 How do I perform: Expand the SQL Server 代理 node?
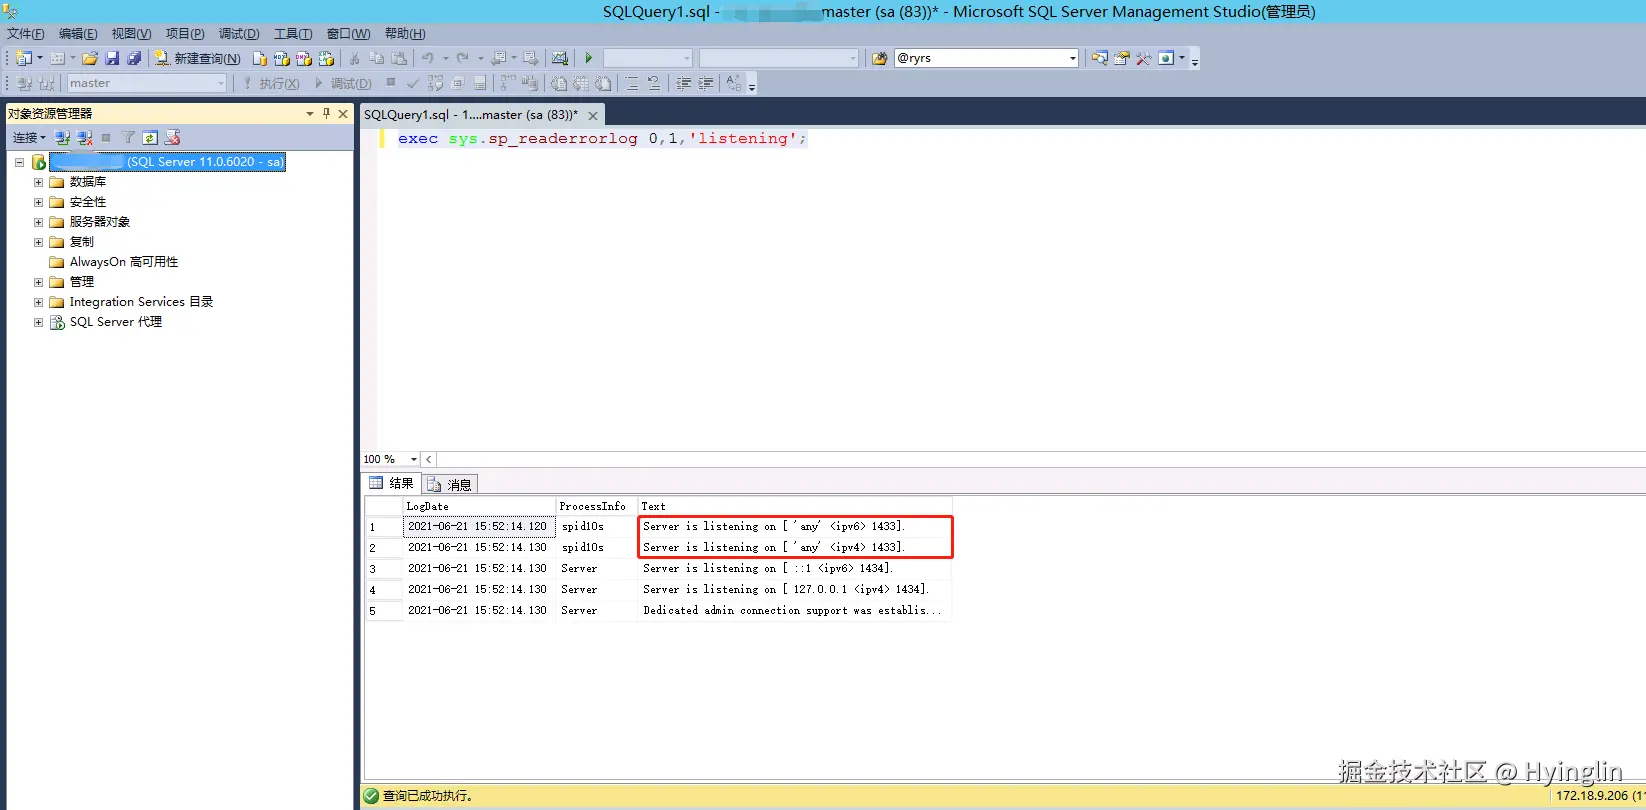tap(38, 322)
